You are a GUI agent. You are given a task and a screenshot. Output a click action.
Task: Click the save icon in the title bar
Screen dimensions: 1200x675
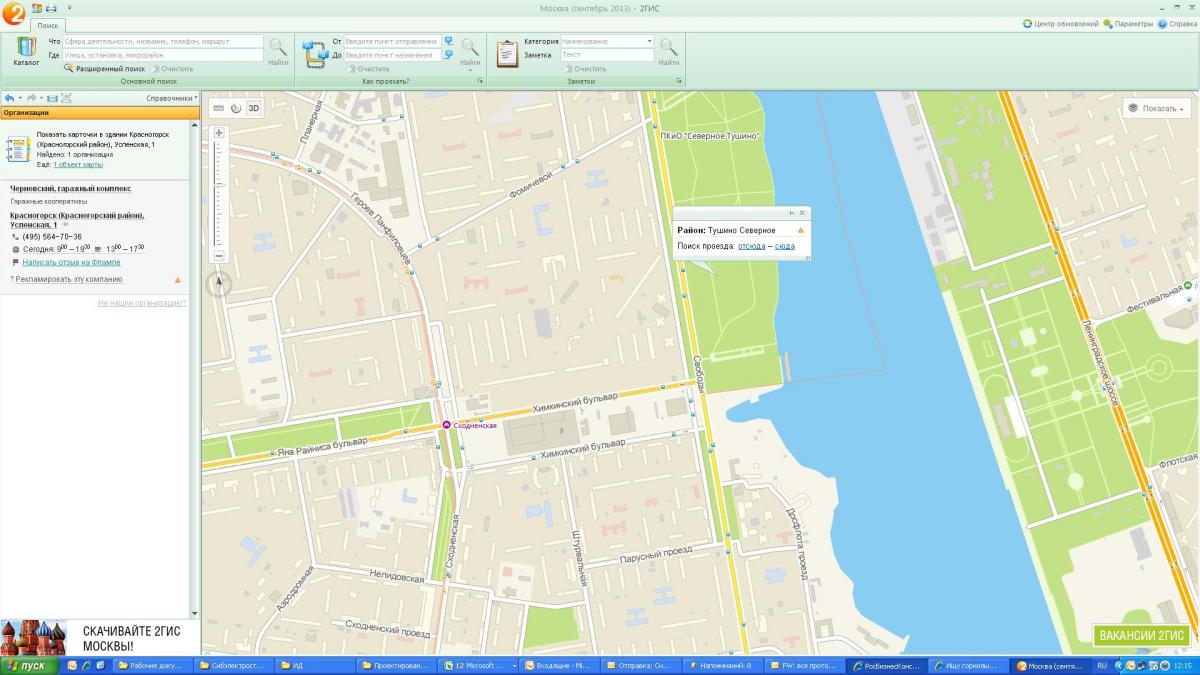pyautogui.click(x=37, y=8)
